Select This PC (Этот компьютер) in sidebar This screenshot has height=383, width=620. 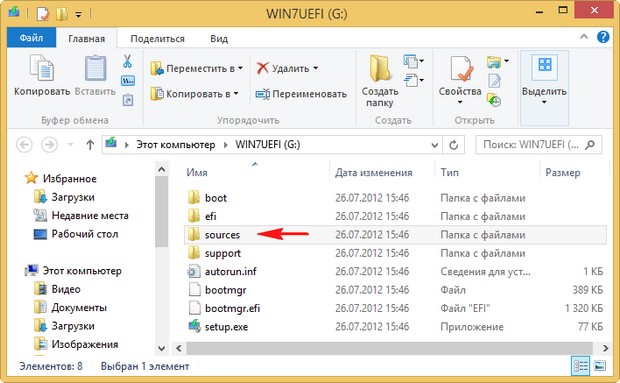coord(73,271)
